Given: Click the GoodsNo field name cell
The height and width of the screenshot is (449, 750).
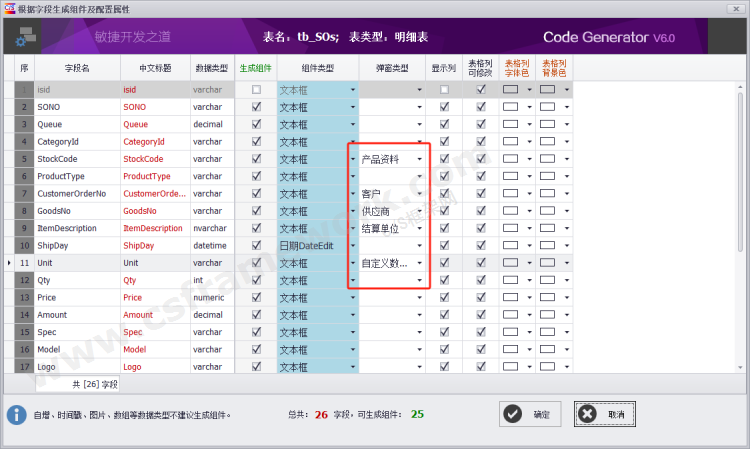Looking at the screenshot, I should (x=77, y=211).
